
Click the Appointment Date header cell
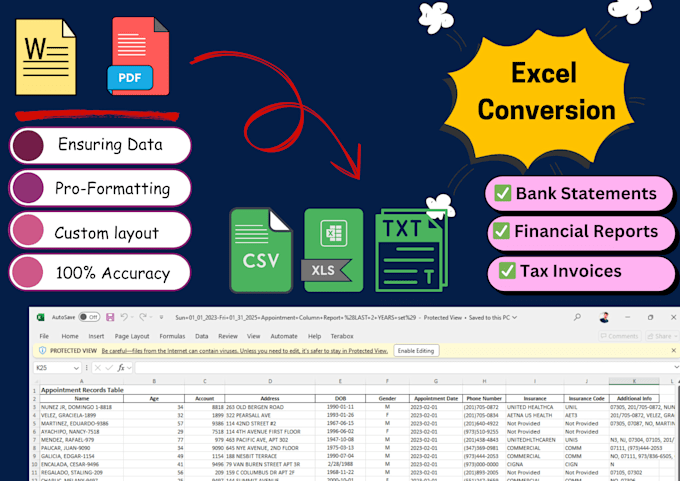(436, 398)
